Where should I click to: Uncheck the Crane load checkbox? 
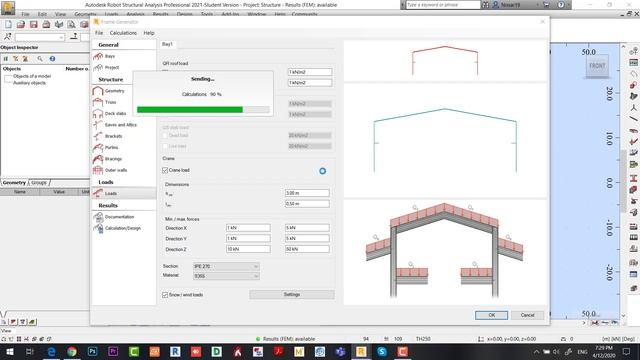[x=165, y=170]
